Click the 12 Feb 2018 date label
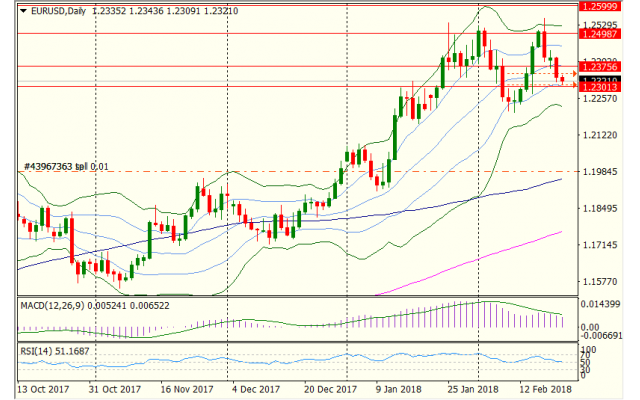Viewport: 640px width, 400px height. [x=545, y=389]
